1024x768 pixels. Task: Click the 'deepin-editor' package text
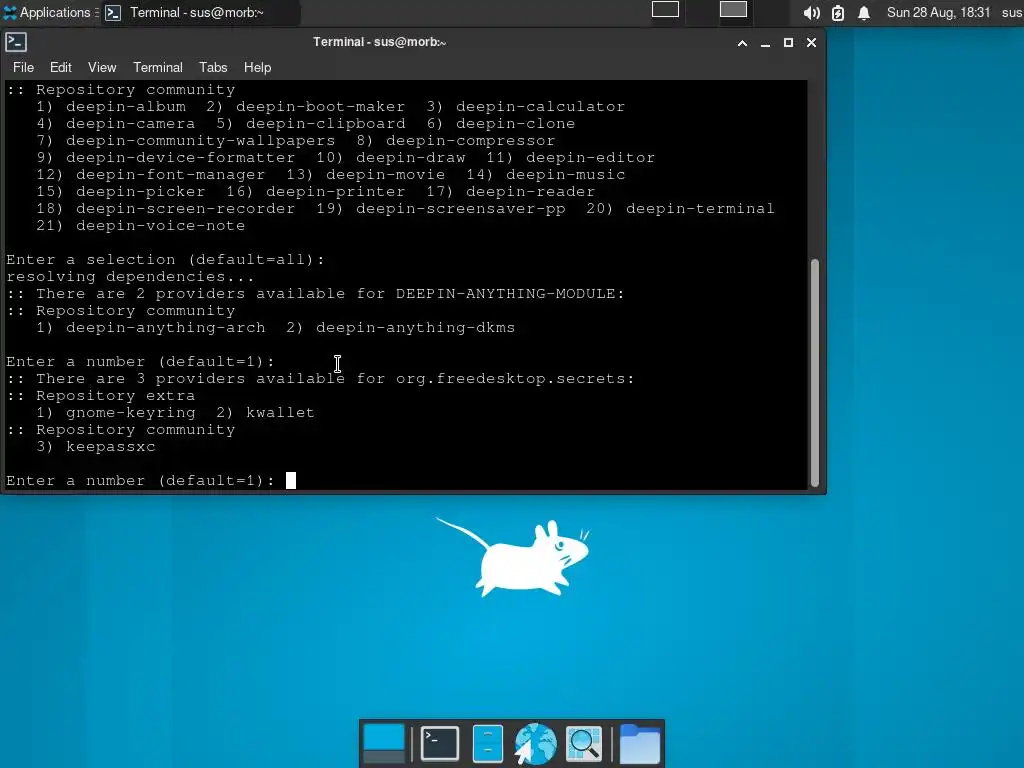coord(590,158)
